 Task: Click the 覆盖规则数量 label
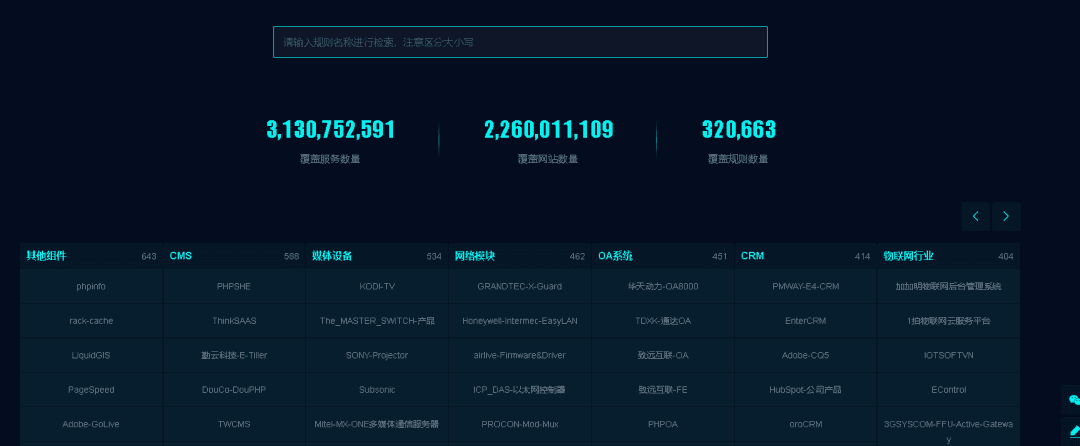738,159
